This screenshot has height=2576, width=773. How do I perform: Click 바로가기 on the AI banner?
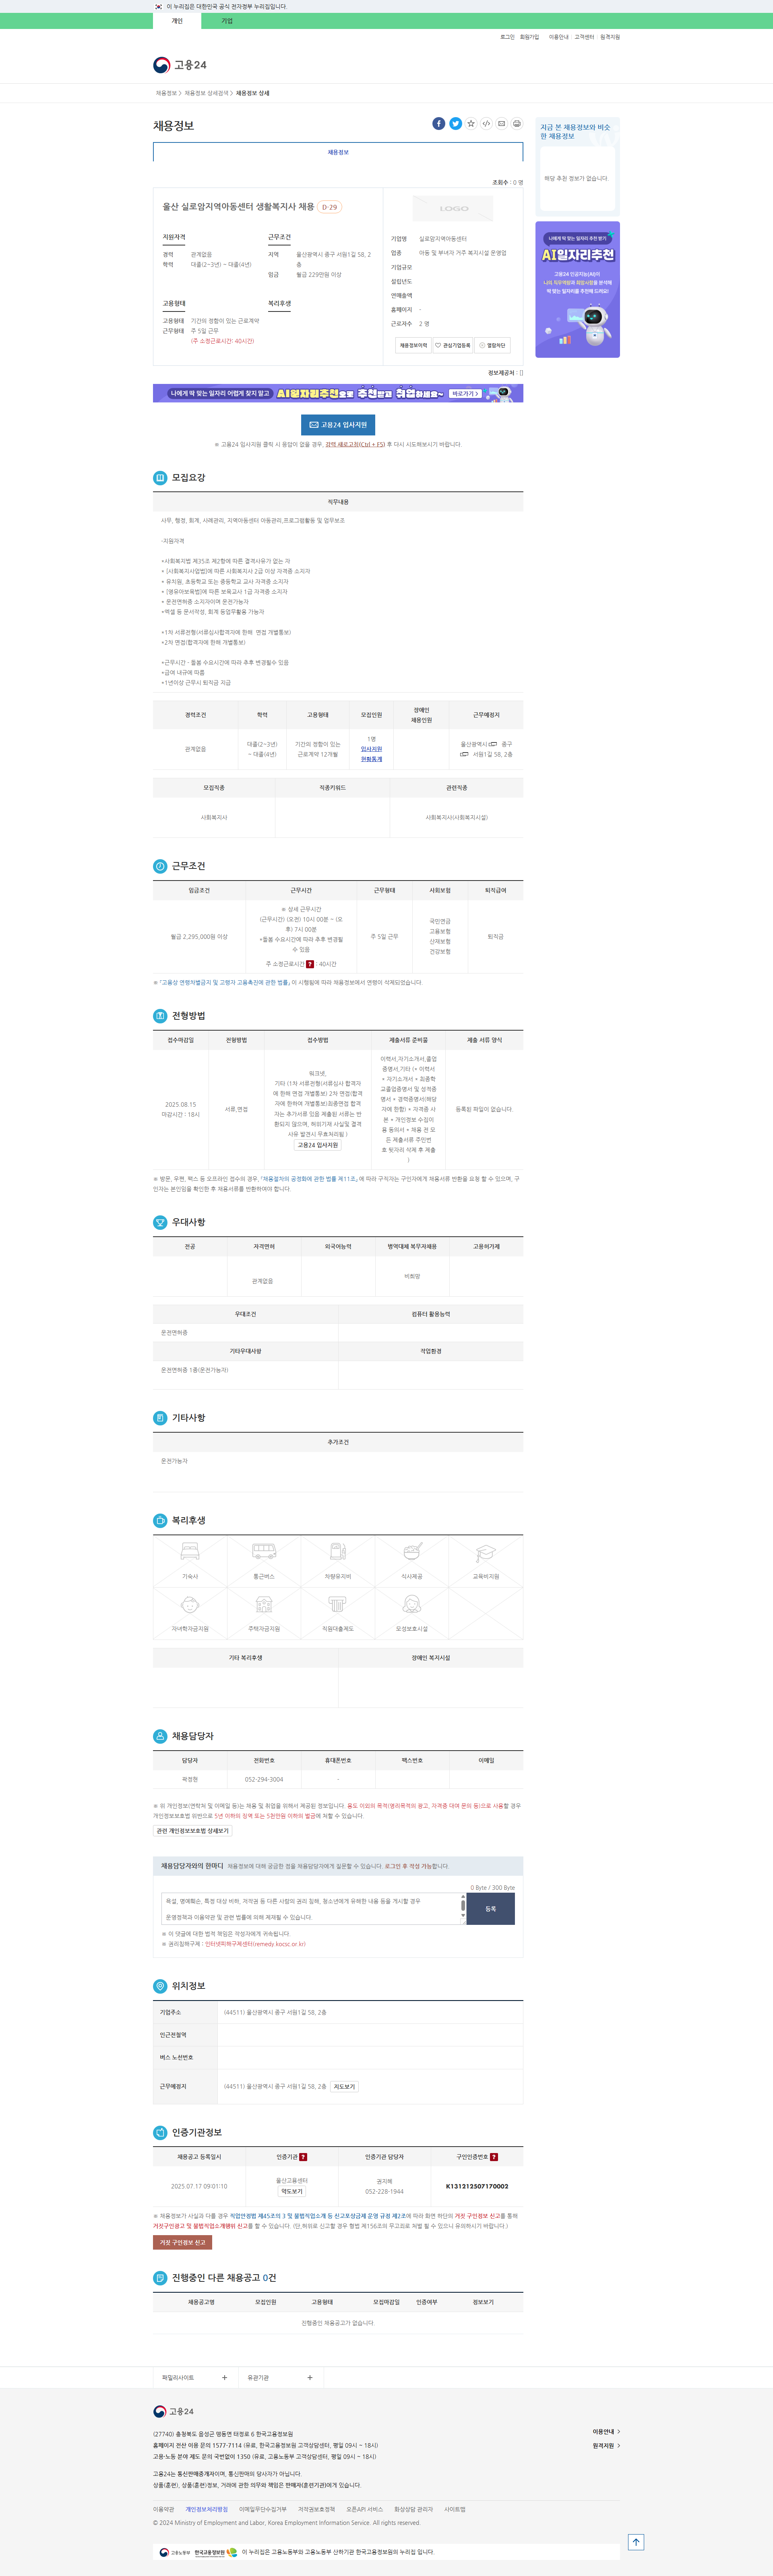coord(466,394)
